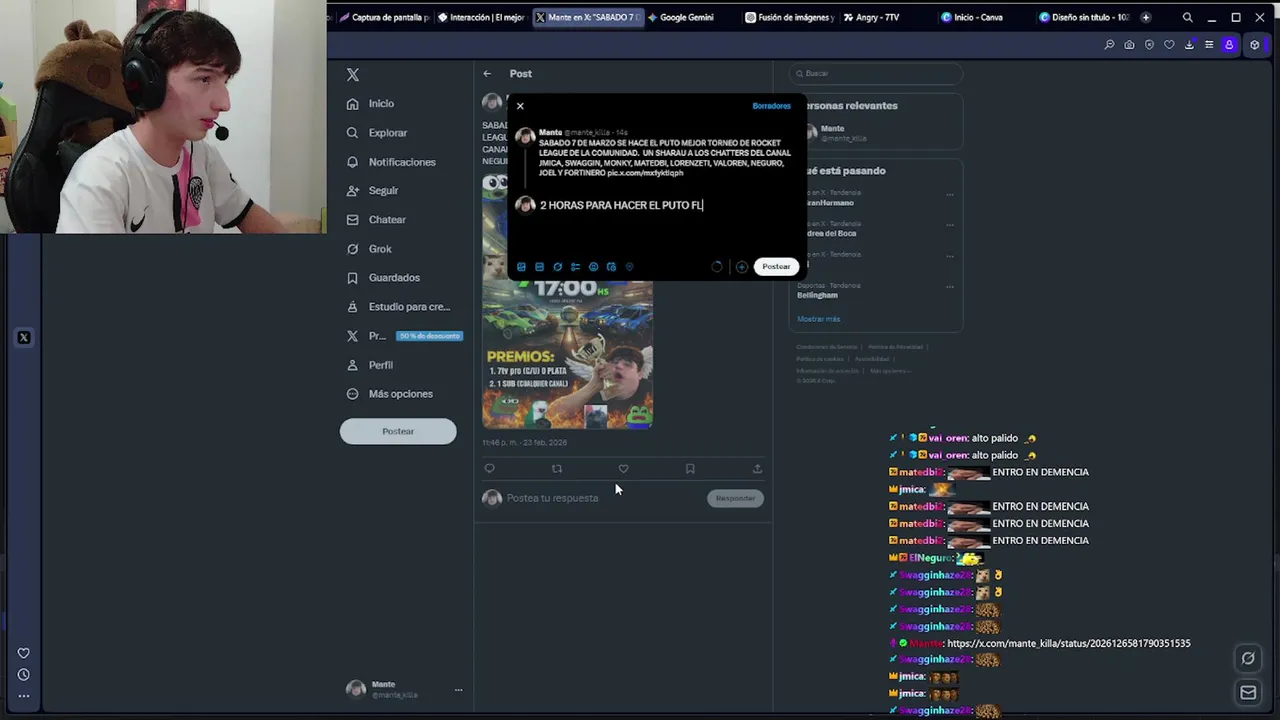Open Estudio para creadores
Viewport: 1280px width, 720px height.
(x=398, y=307)
